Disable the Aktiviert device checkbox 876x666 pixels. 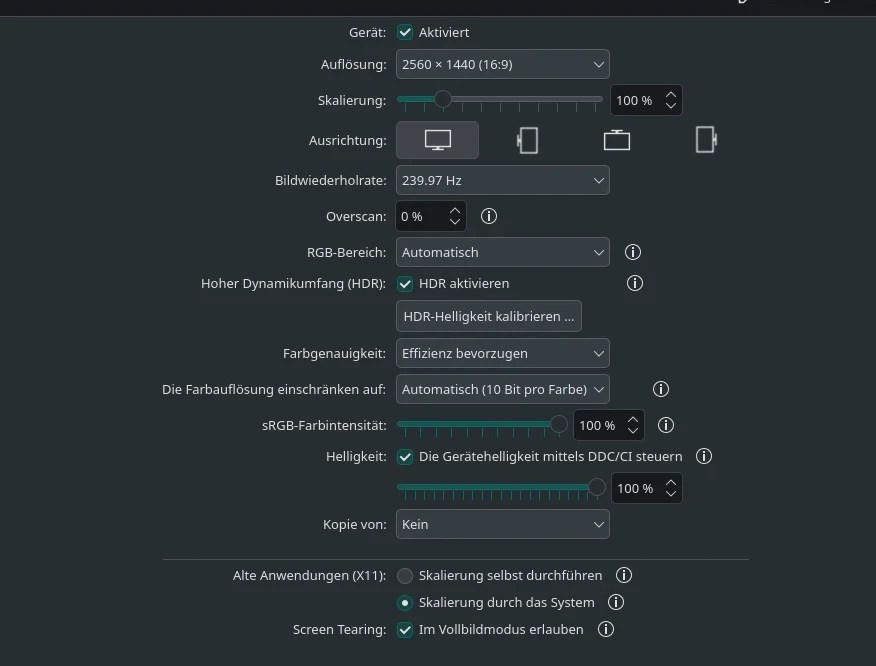click(x=405, y=32)
